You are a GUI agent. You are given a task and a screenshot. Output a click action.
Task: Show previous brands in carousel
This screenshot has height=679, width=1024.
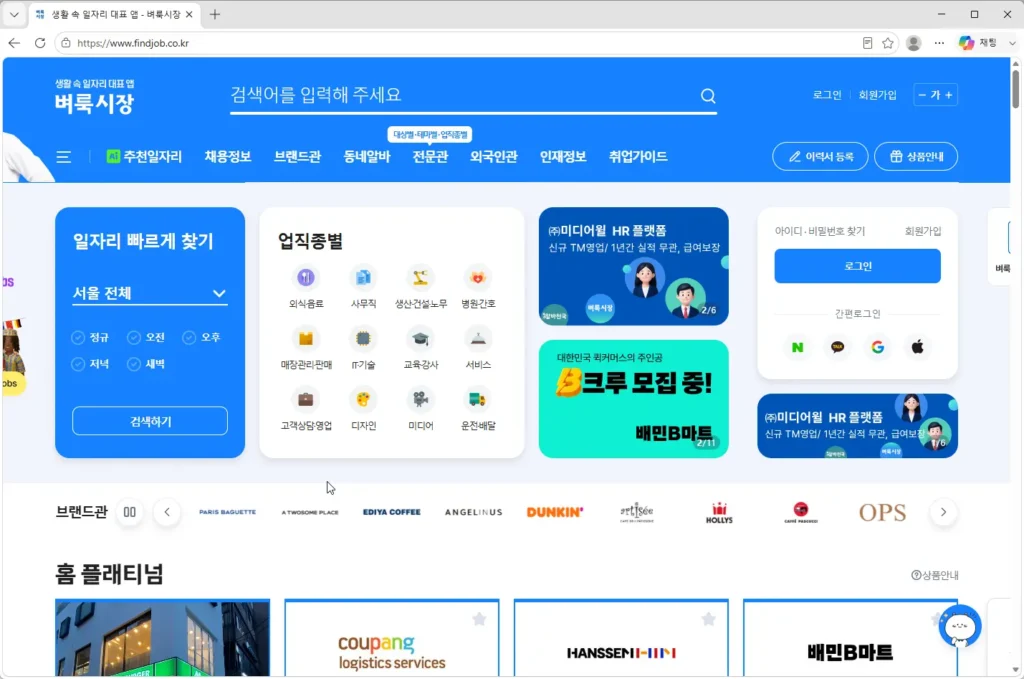(x=167, y=512)
